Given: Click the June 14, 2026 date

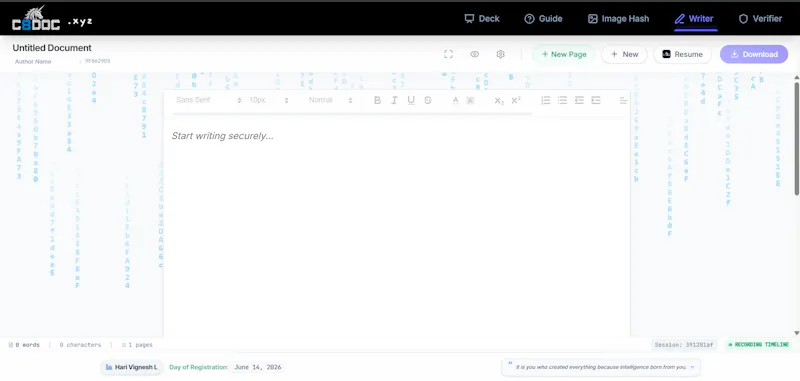Looking at the screenshot, I should tap(258, 367).
